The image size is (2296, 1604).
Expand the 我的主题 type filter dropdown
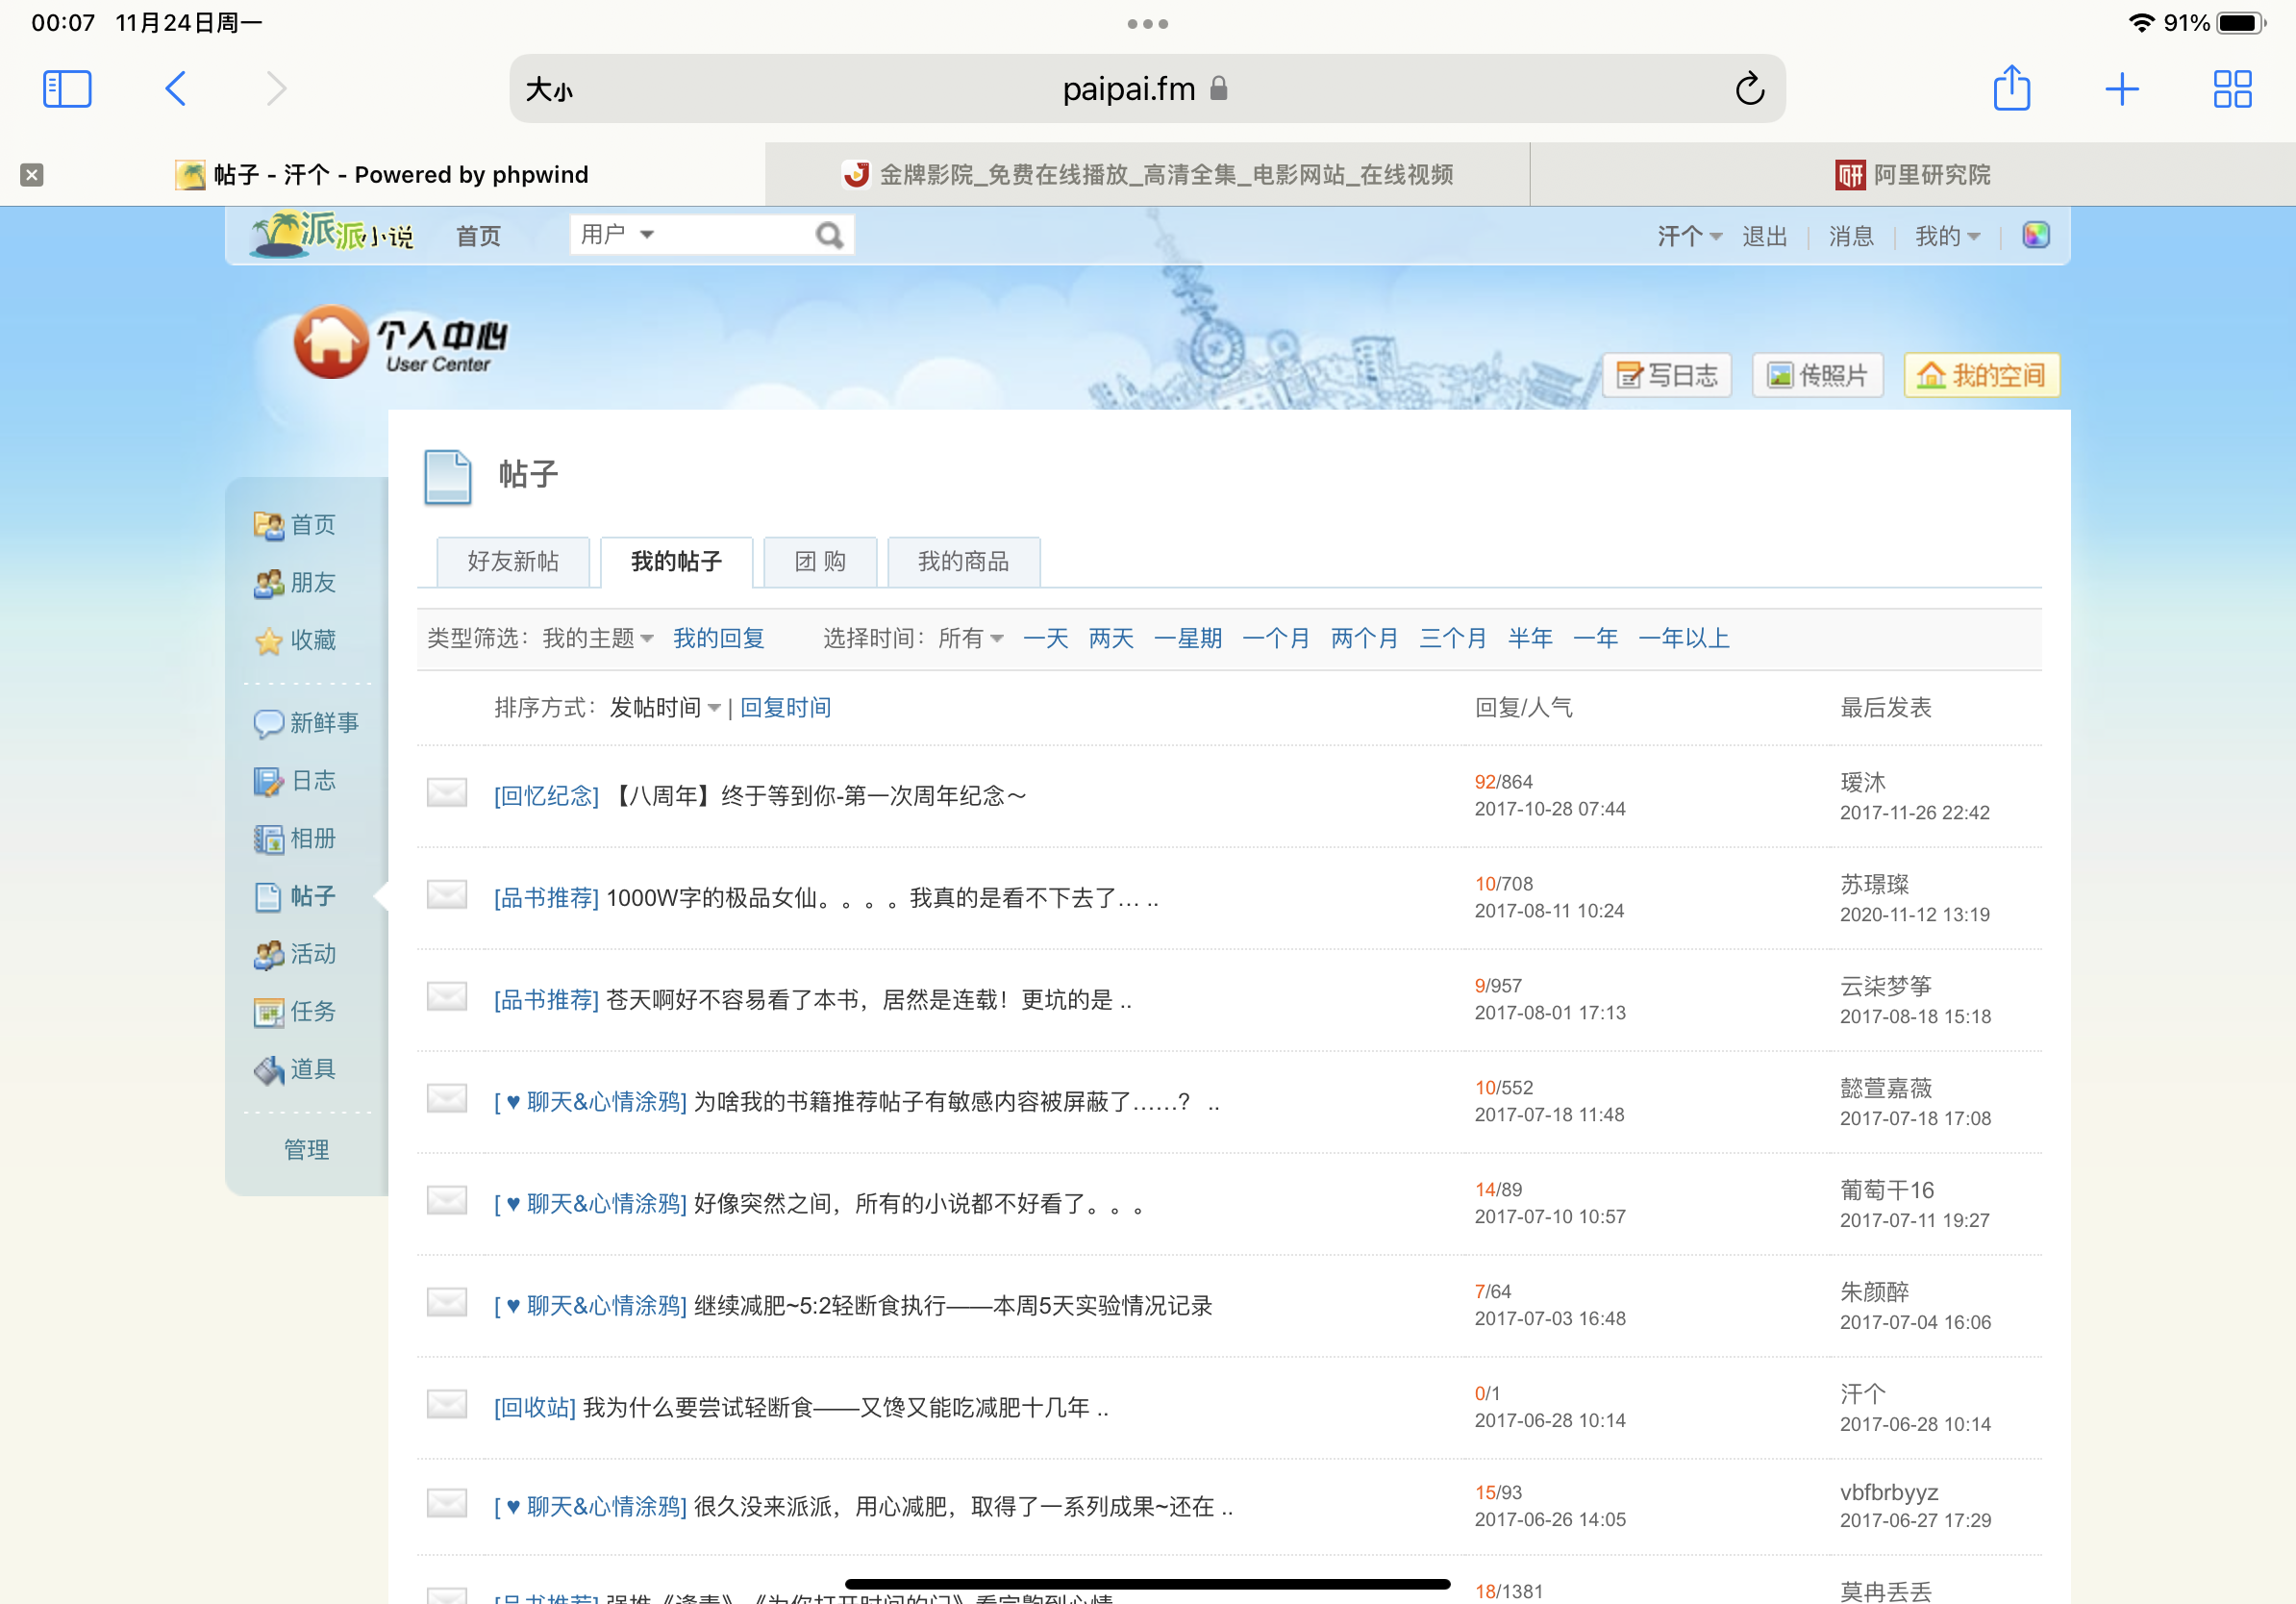coord(598,638)
